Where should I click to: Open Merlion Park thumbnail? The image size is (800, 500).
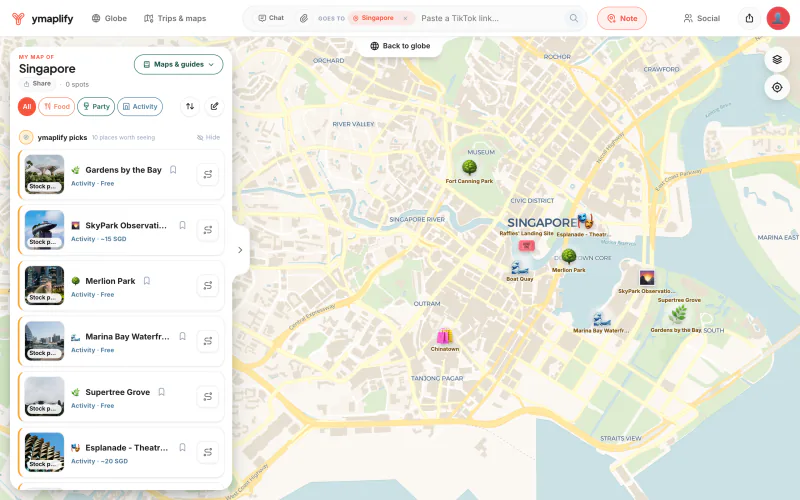click(44, 286)
